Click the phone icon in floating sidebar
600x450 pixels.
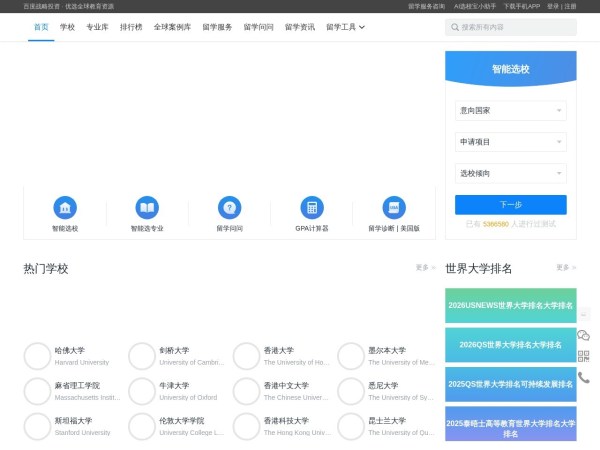pyautogui.click(x=583, y=377)
